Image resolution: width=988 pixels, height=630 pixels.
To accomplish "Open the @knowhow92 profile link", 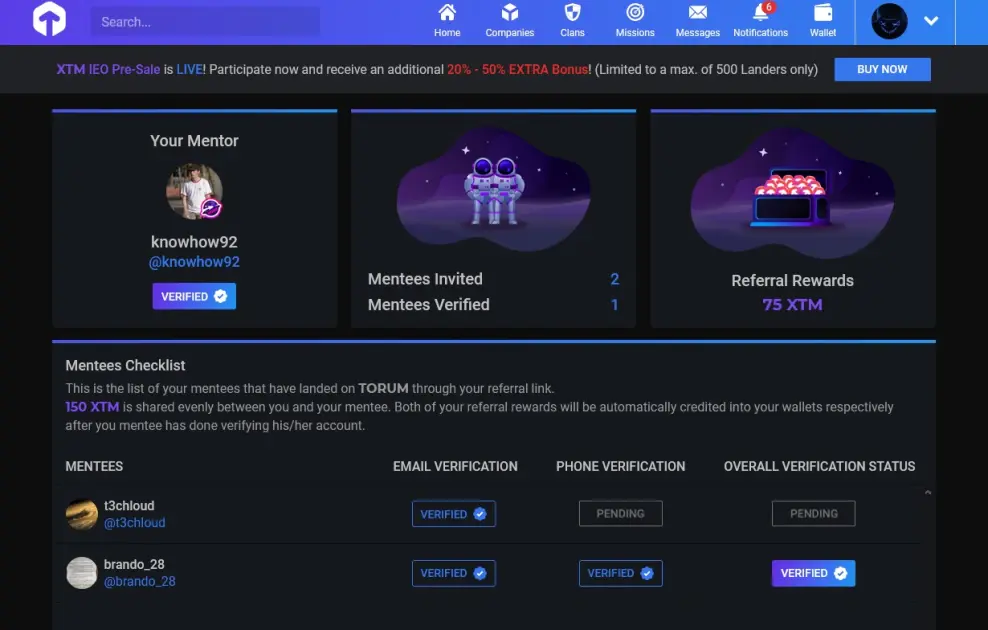I will [194, 262].
